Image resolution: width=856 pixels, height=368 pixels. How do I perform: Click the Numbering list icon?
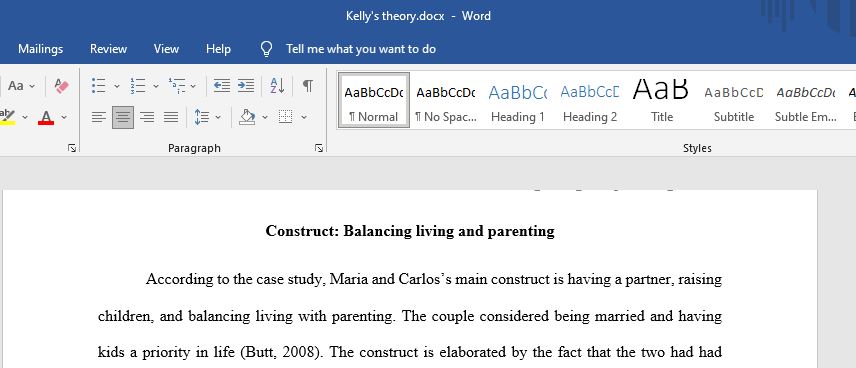click(138, 86)
